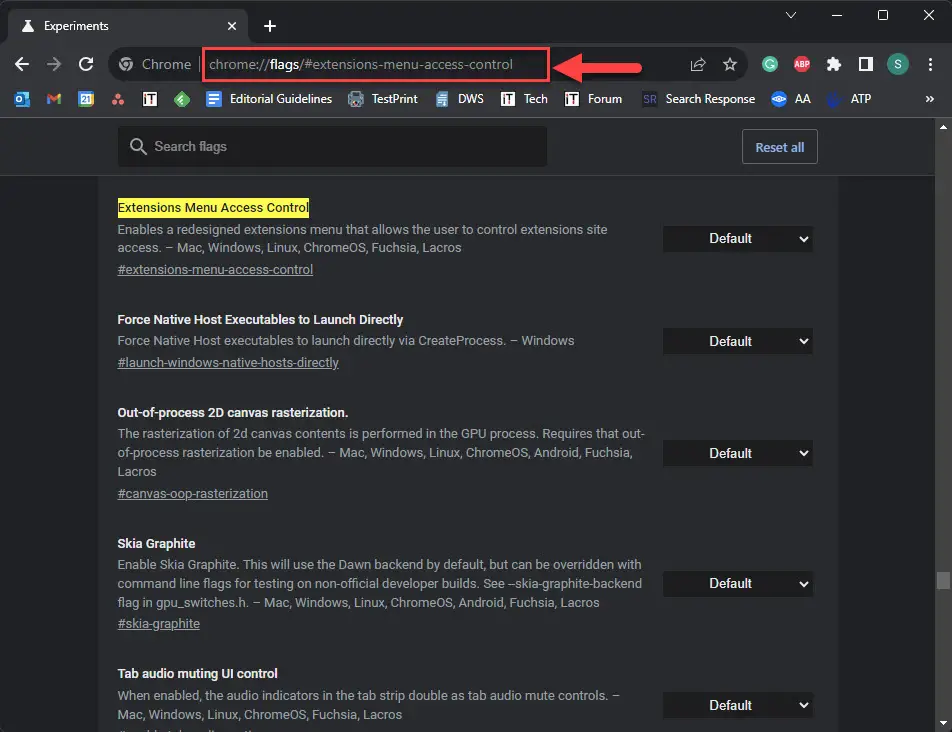Open the Skia Graphite flag dropdown

click(738, 584)
